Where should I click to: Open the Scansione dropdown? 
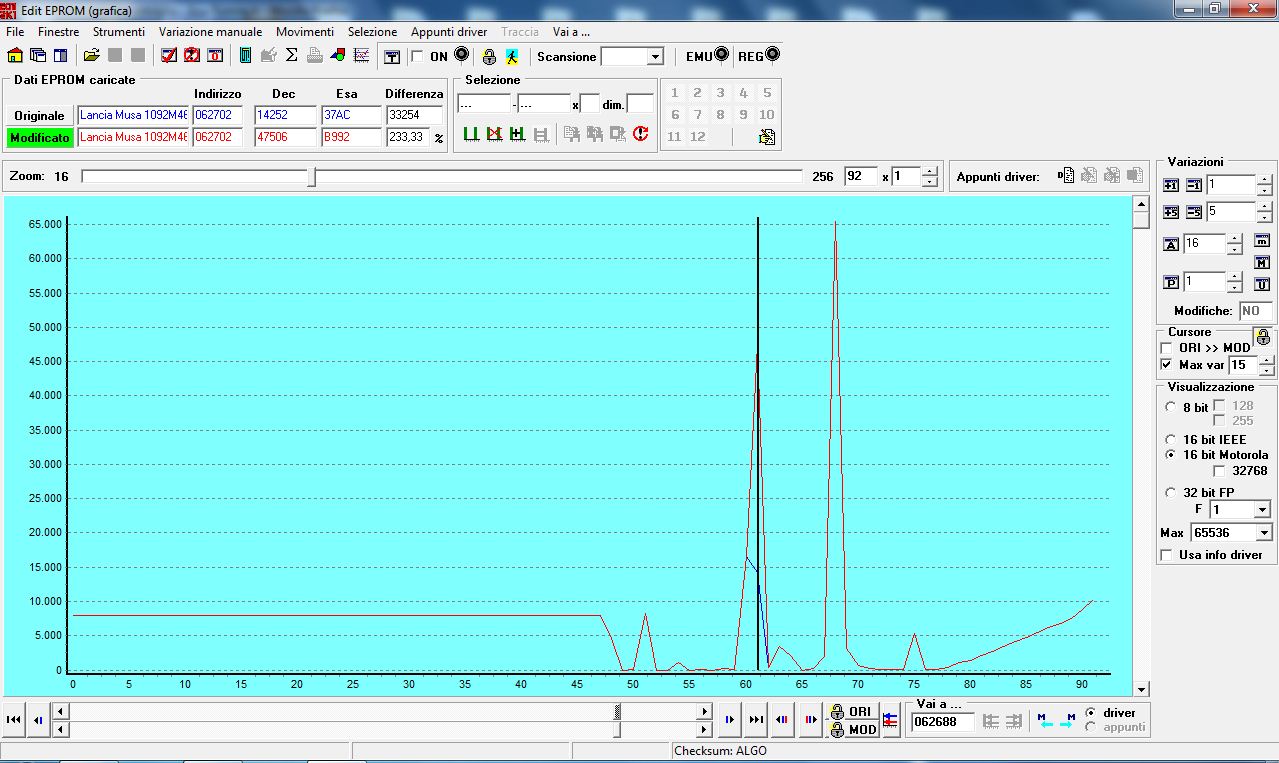[655, 57]
